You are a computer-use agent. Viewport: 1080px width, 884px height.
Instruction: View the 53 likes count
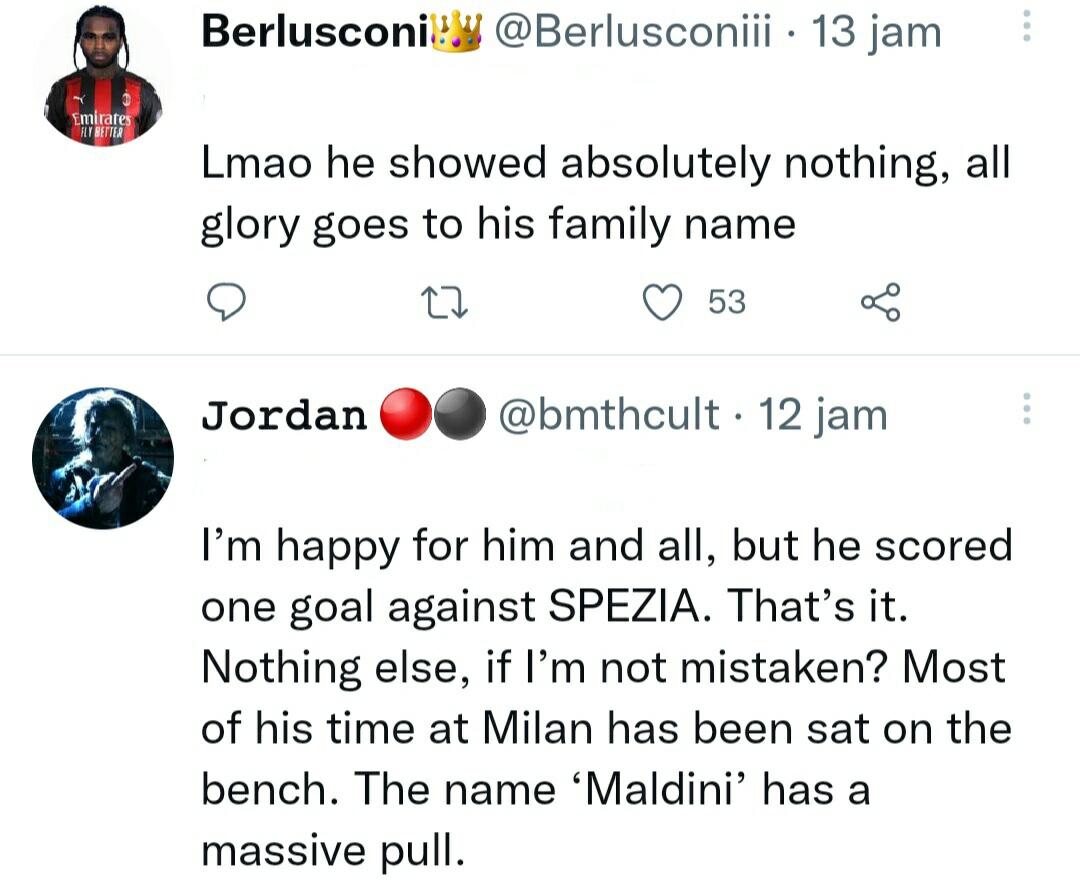coord(727,302)
